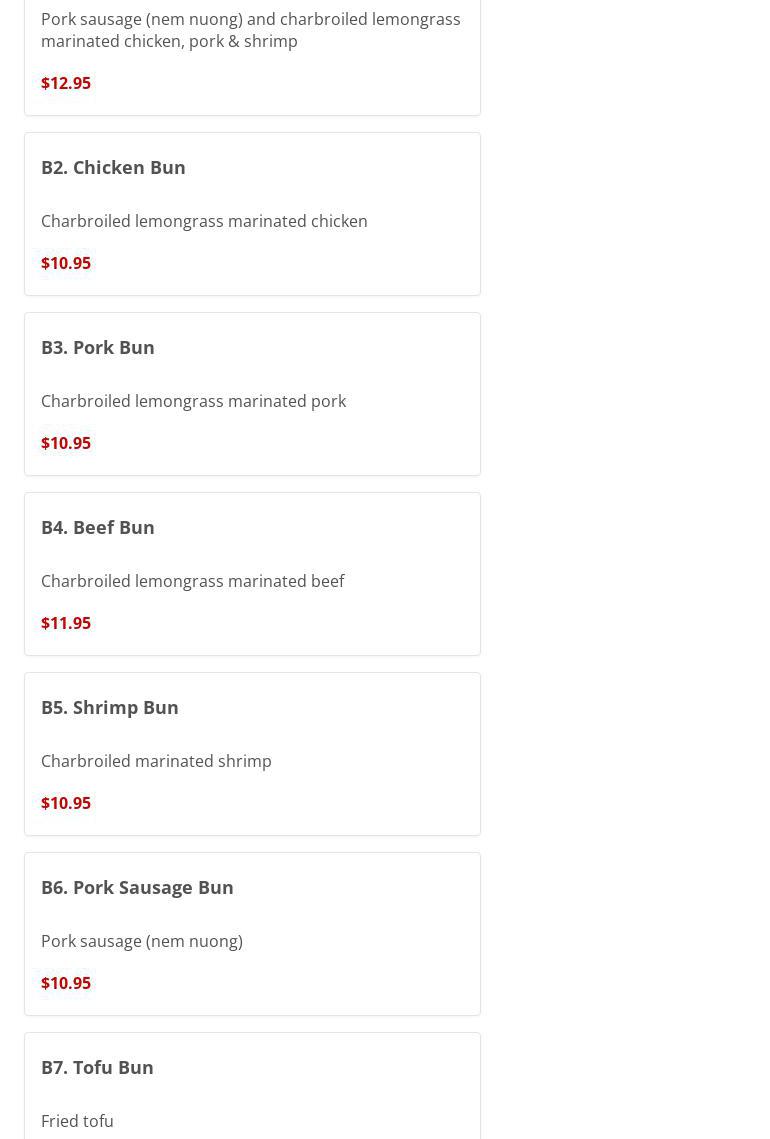Screen dimensions: 770x1139
Task: Click the Shrimp Bun $10.95 price
Action: click(x=66, y=803)
